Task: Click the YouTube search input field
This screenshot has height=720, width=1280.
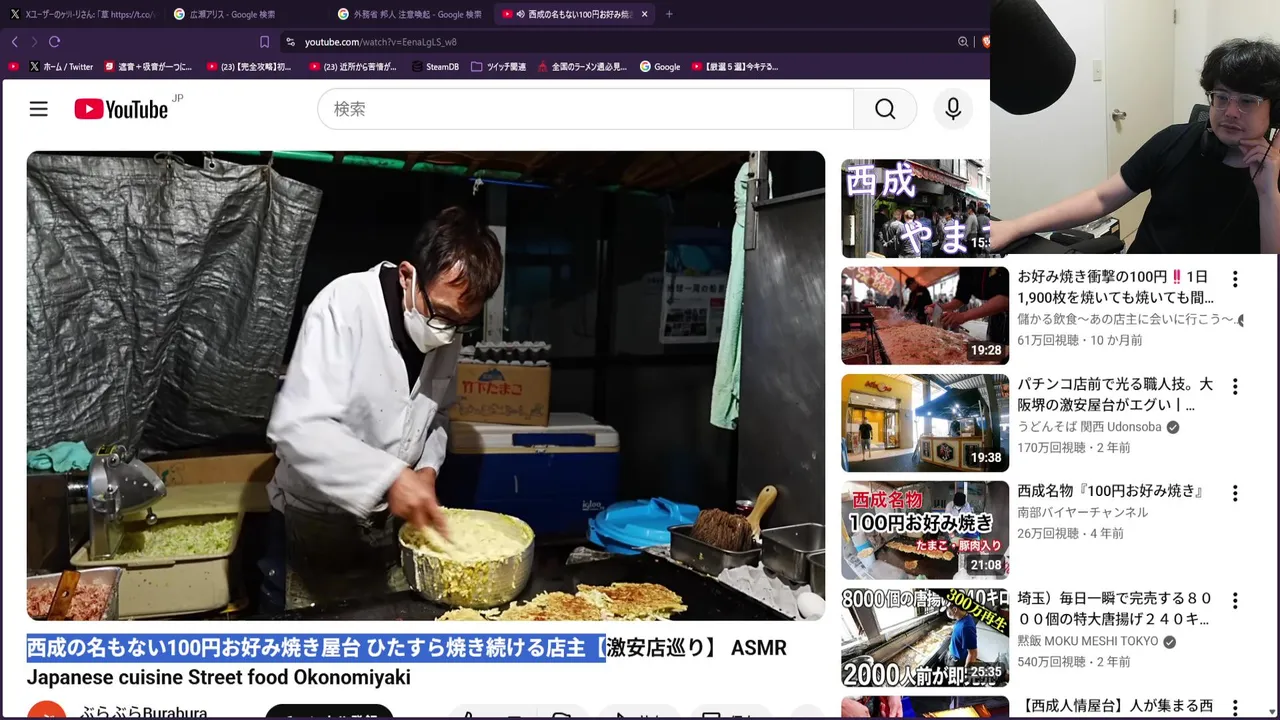Action: (x=586, y=109)
